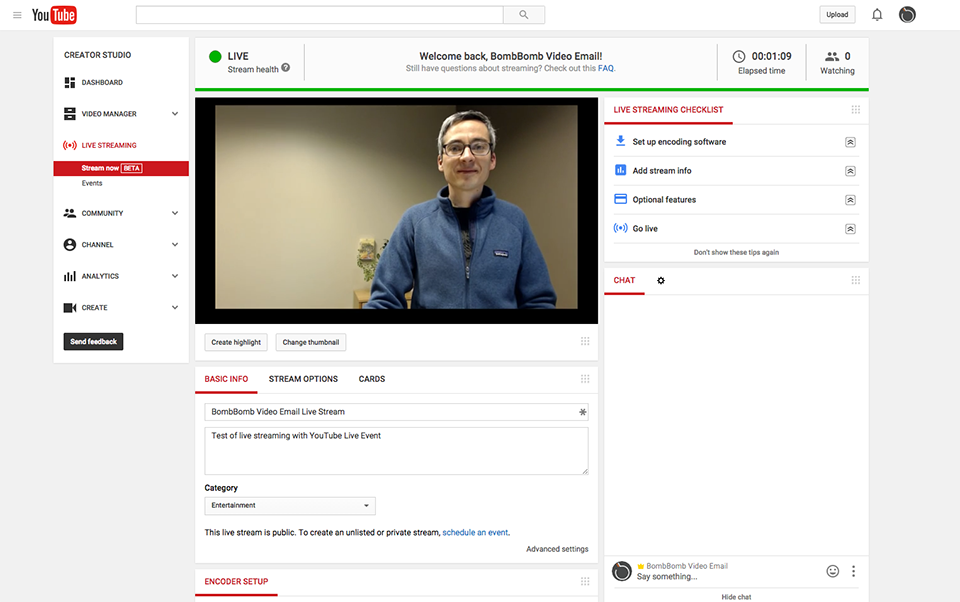Open the notifications bell
The width and height of the screenshot is (960, 602).
877,15
